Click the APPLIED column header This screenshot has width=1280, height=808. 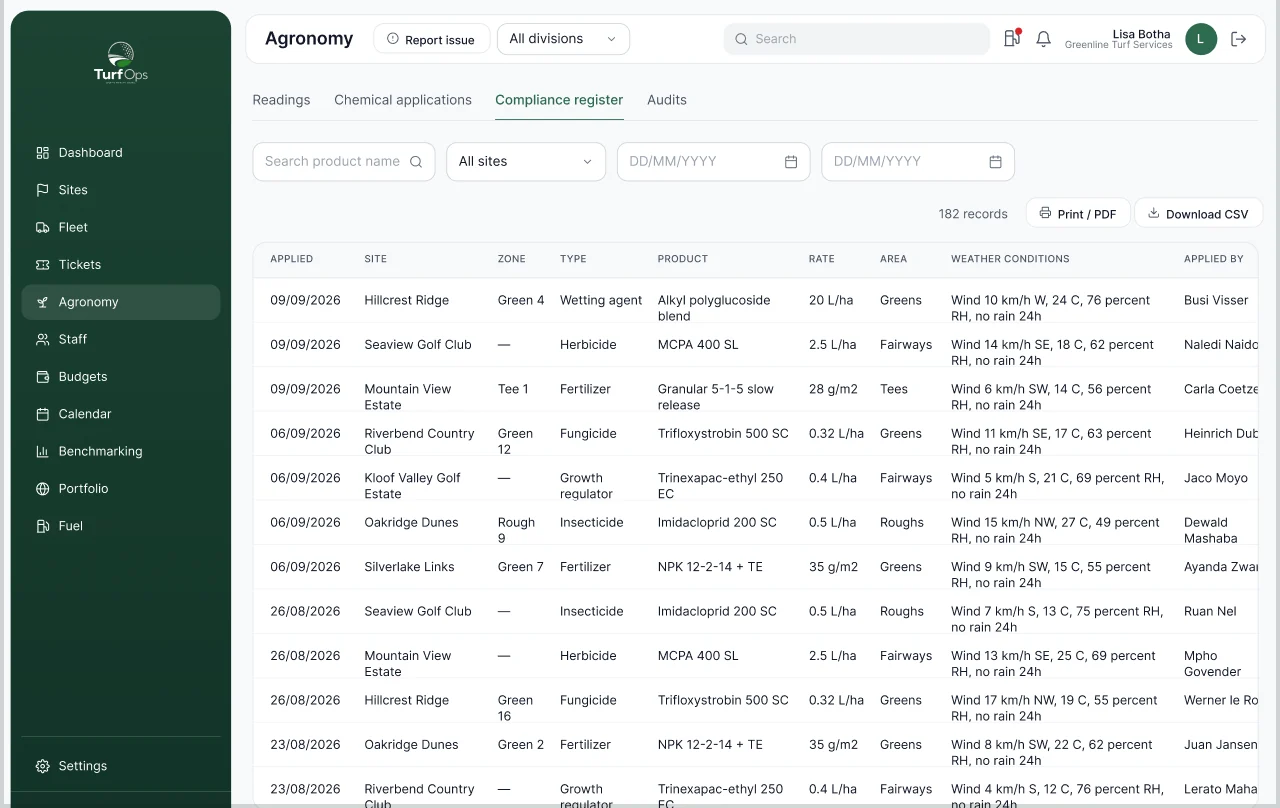pyautogui.click(x=292, y=259)
